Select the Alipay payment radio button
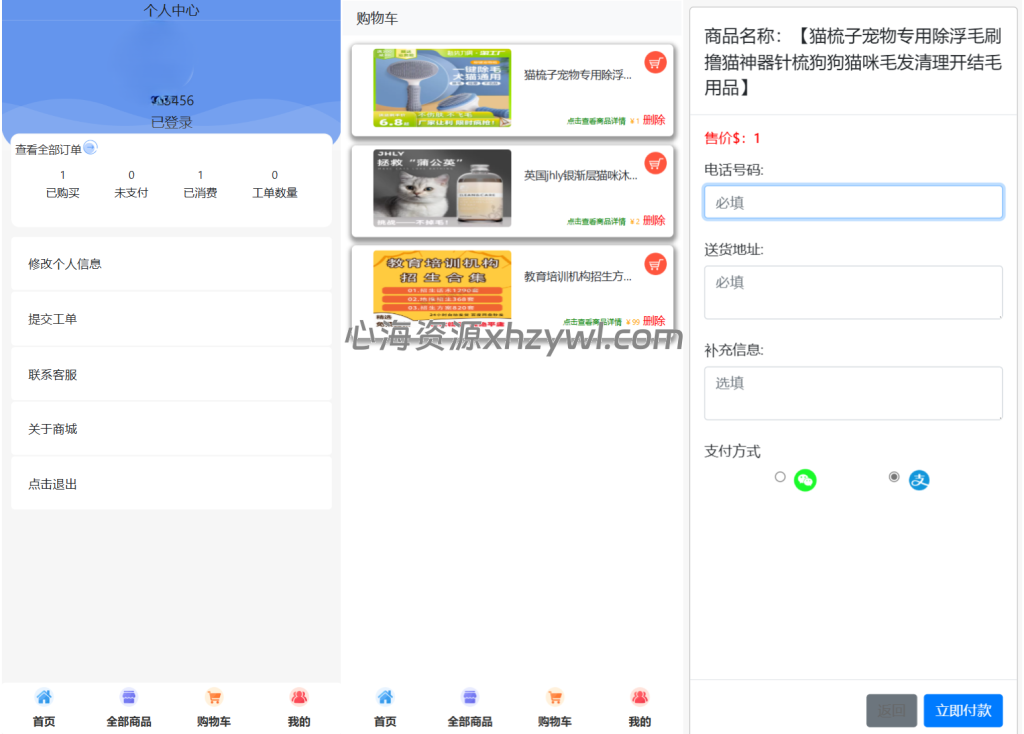 (893, 477)
